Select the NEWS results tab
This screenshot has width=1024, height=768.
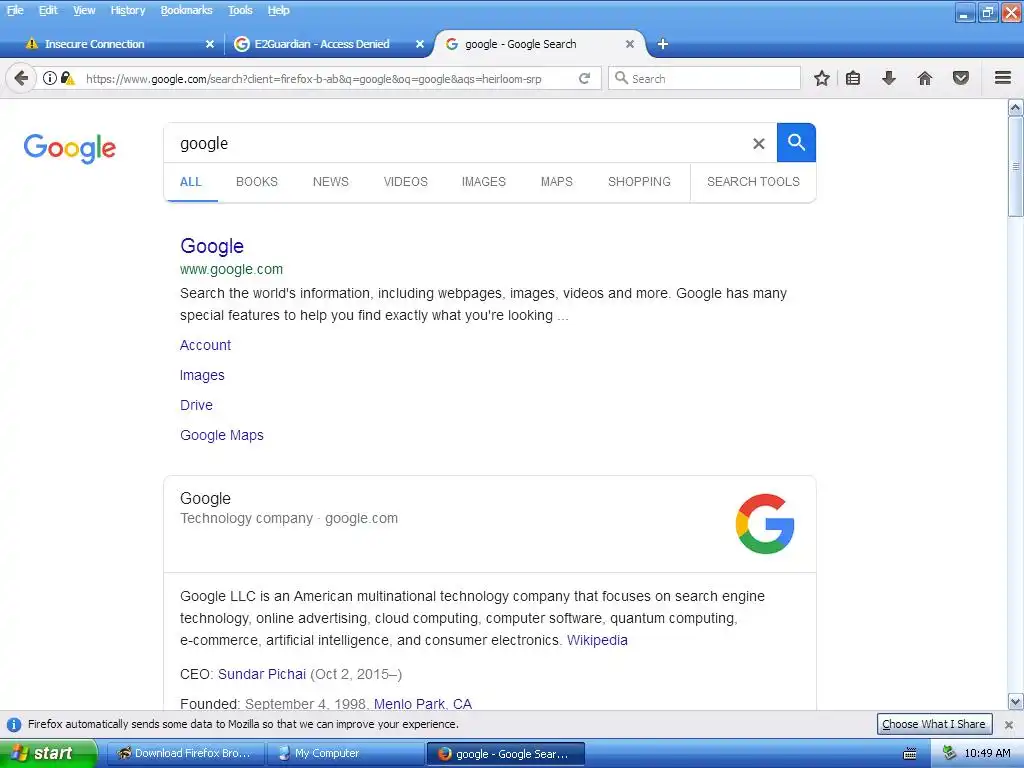pyautogui.click(x=330, y=182)
